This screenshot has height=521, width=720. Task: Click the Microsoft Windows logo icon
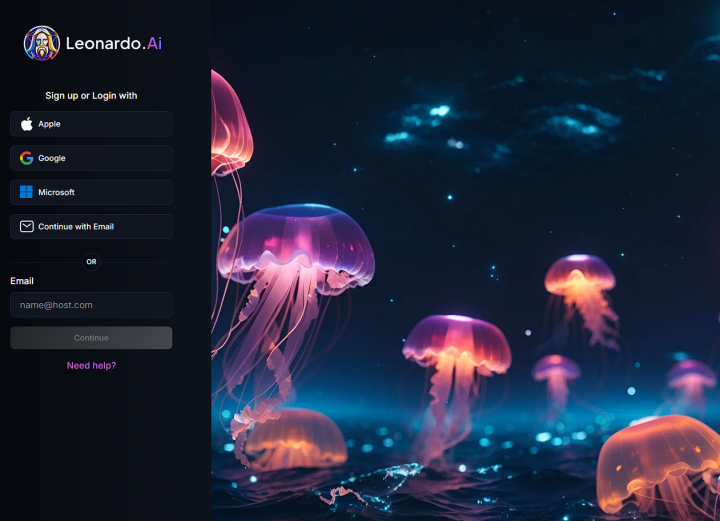coord(27,192)
